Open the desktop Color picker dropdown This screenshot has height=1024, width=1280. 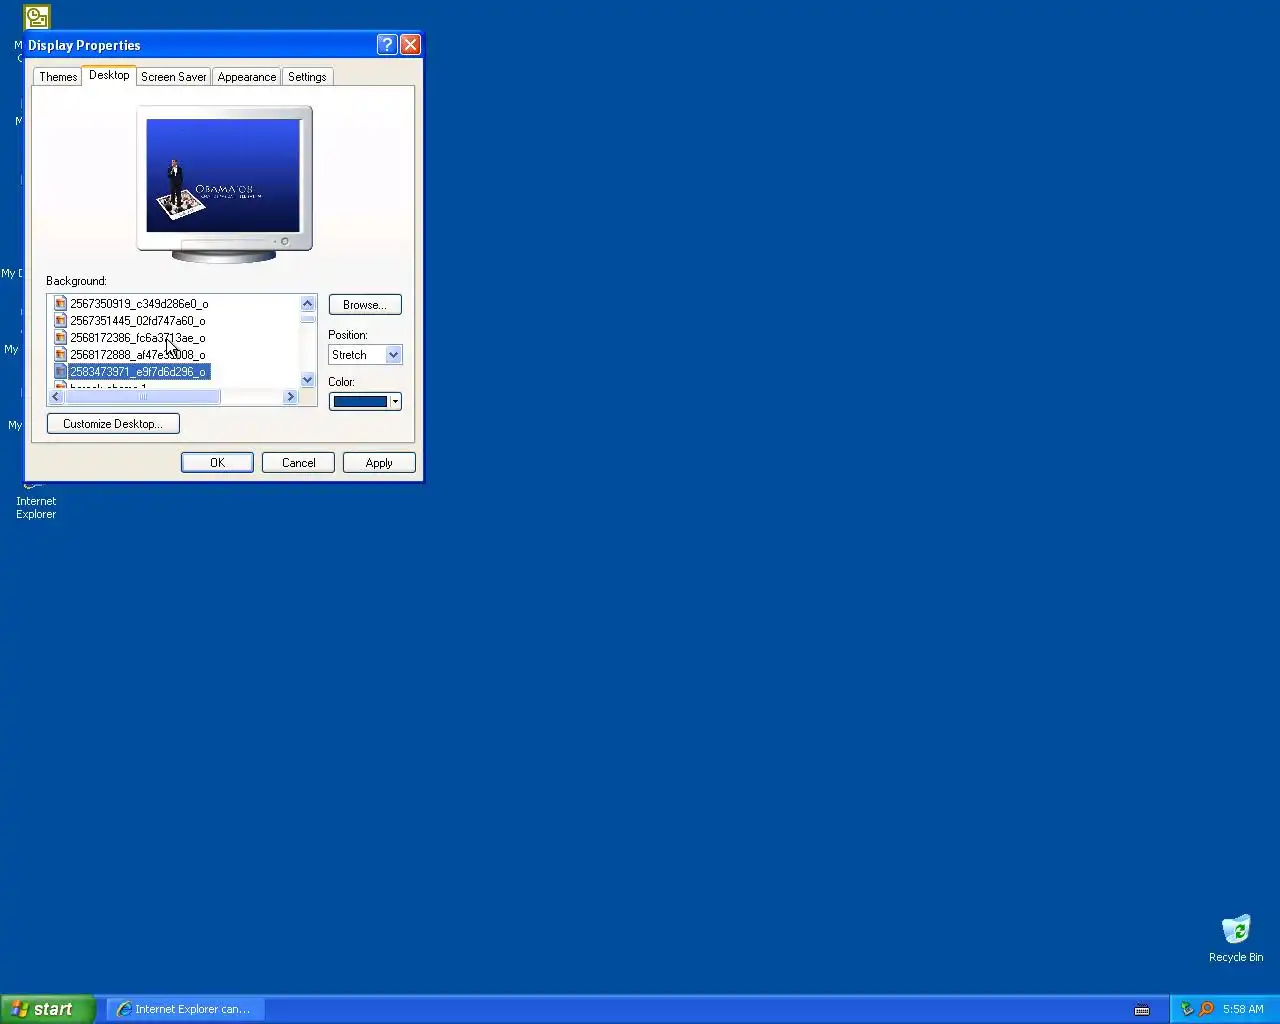[x=365, y=402]
